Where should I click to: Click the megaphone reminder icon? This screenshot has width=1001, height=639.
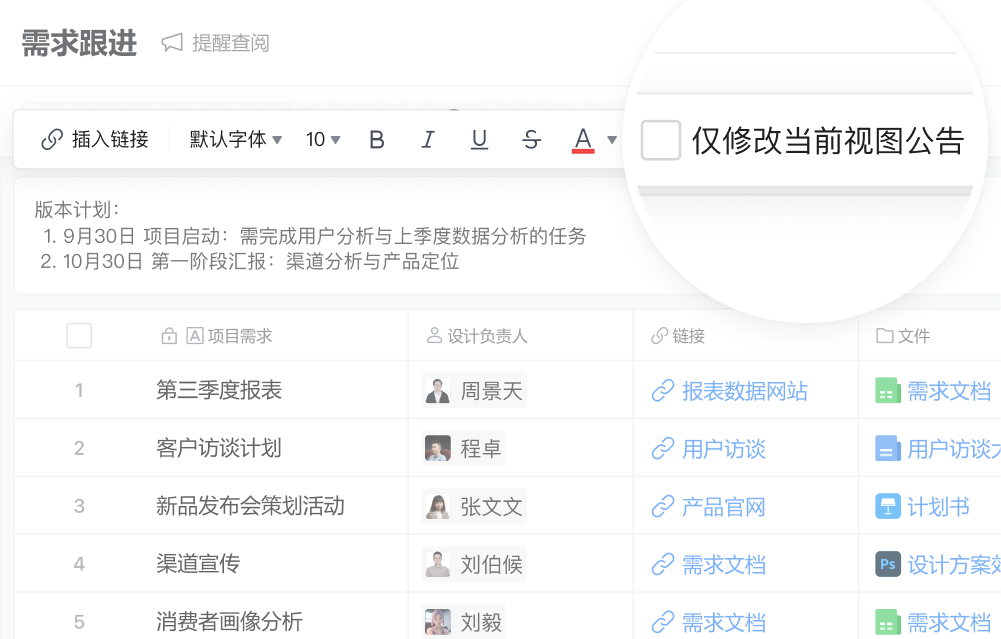click(172, 43)
